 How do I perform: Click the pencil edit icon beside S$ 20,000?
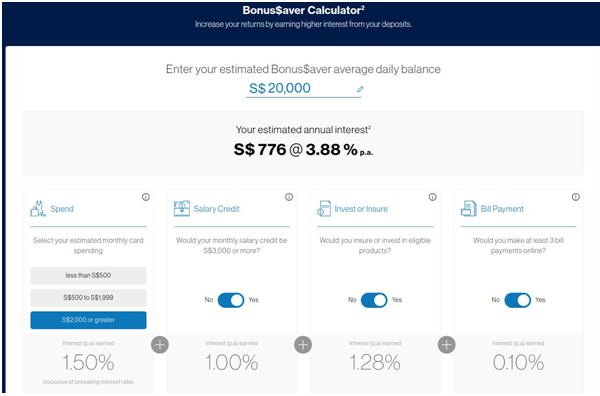pyautogui.click(x=360, y=89)
